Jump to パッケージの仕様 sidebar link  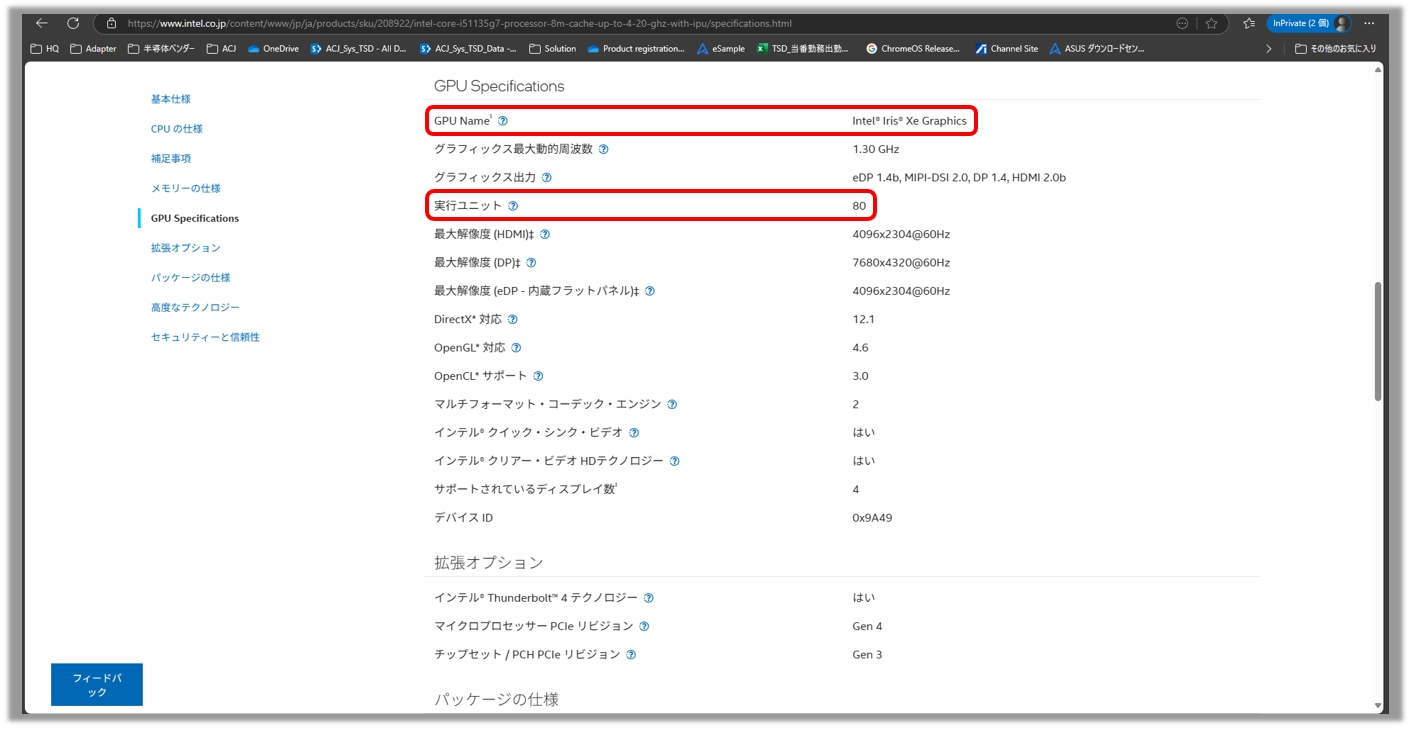190,277
